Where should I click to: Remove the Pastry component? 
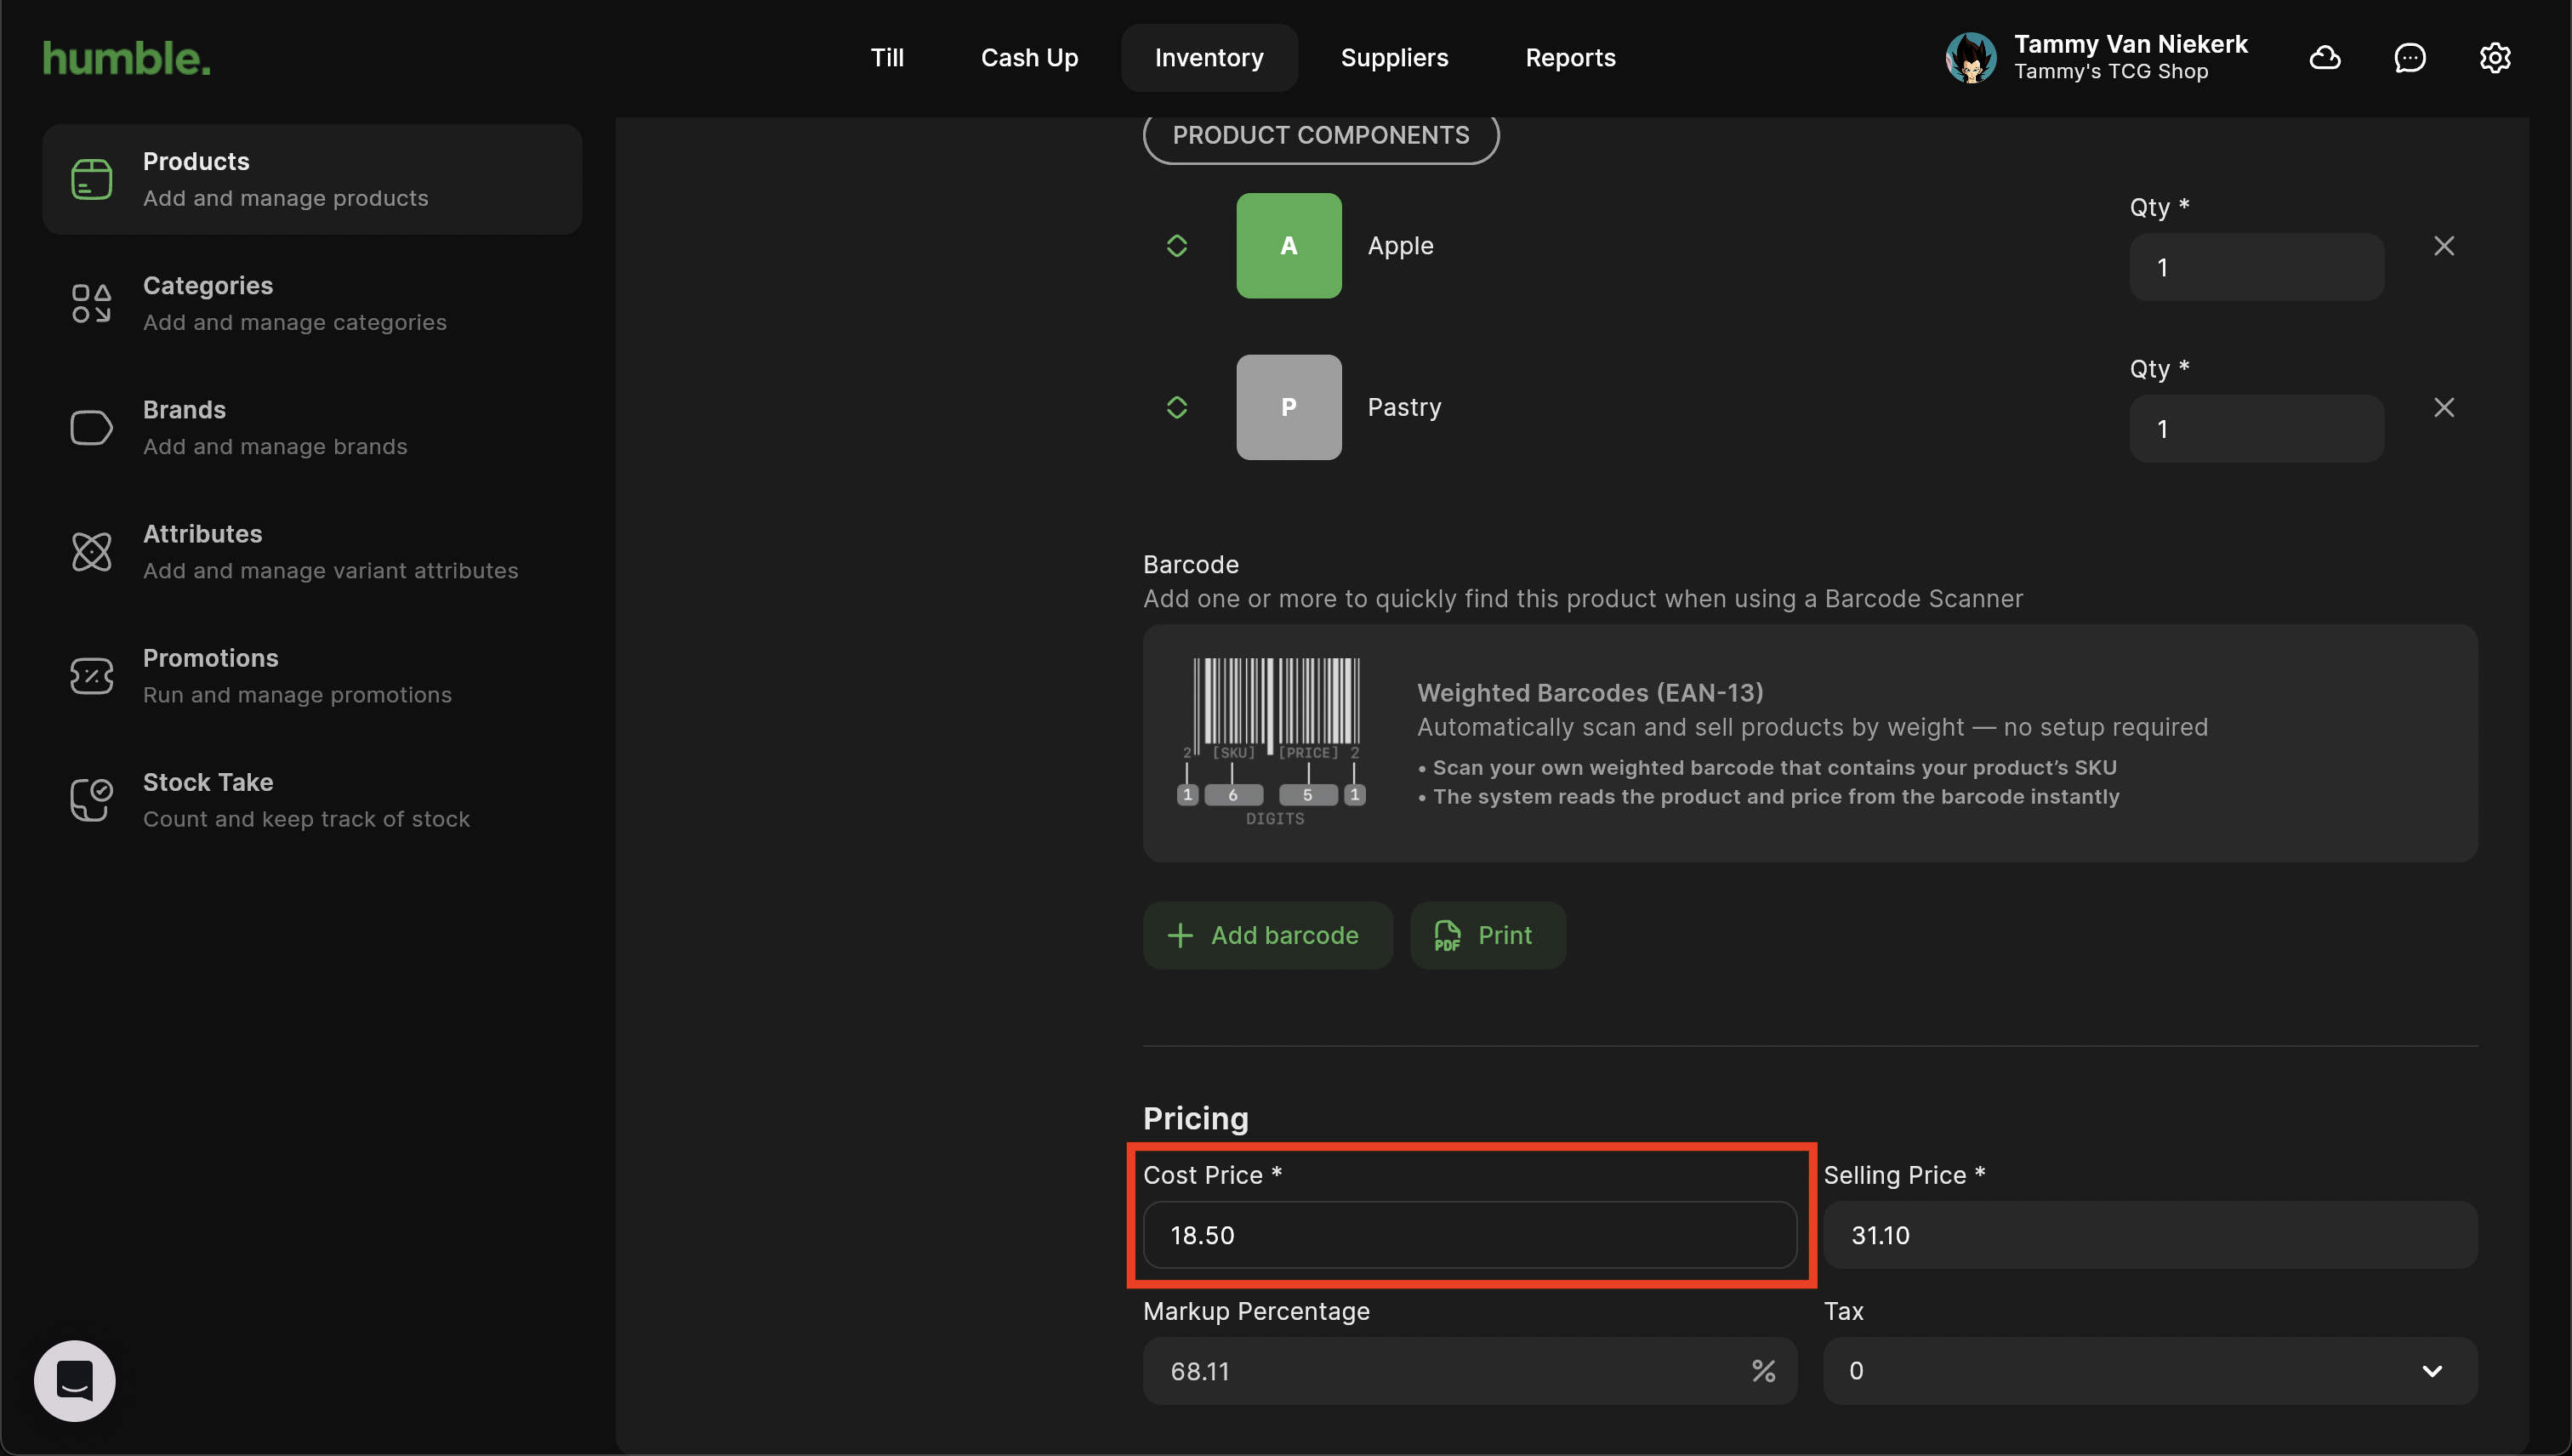2443,408
